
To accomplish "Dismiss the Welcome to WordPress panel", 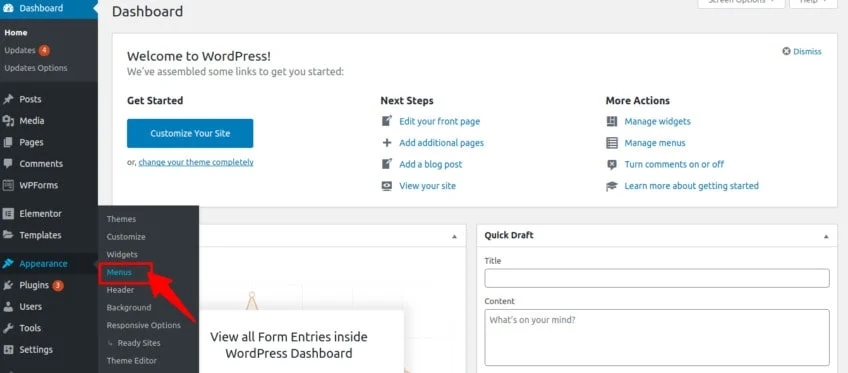I will (x=802, y=51).
